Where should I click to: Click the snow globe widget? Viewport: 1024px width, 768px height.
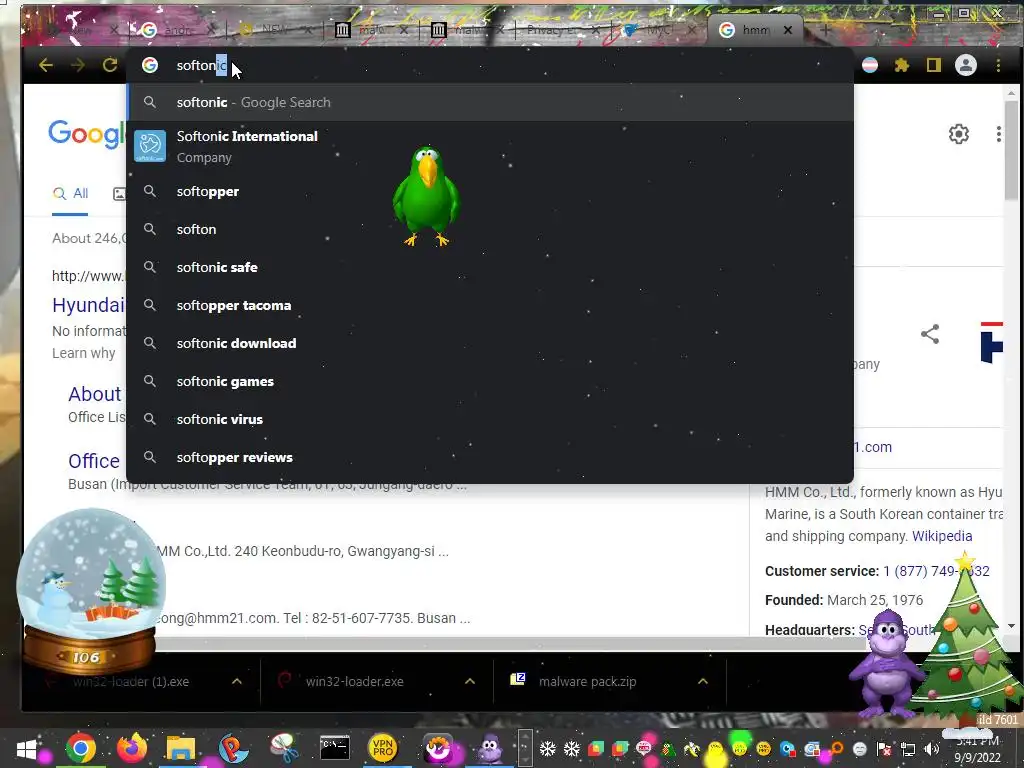pos(91,590)
